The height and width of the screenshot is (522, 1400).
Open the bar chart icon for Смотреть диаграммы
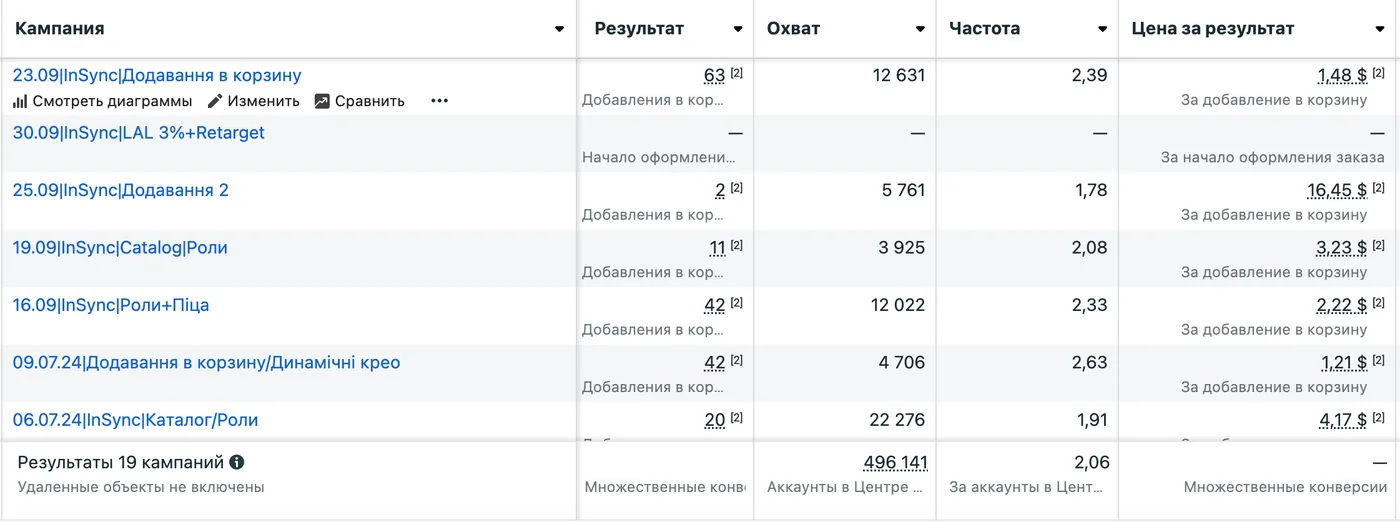[x=20, y=101]
